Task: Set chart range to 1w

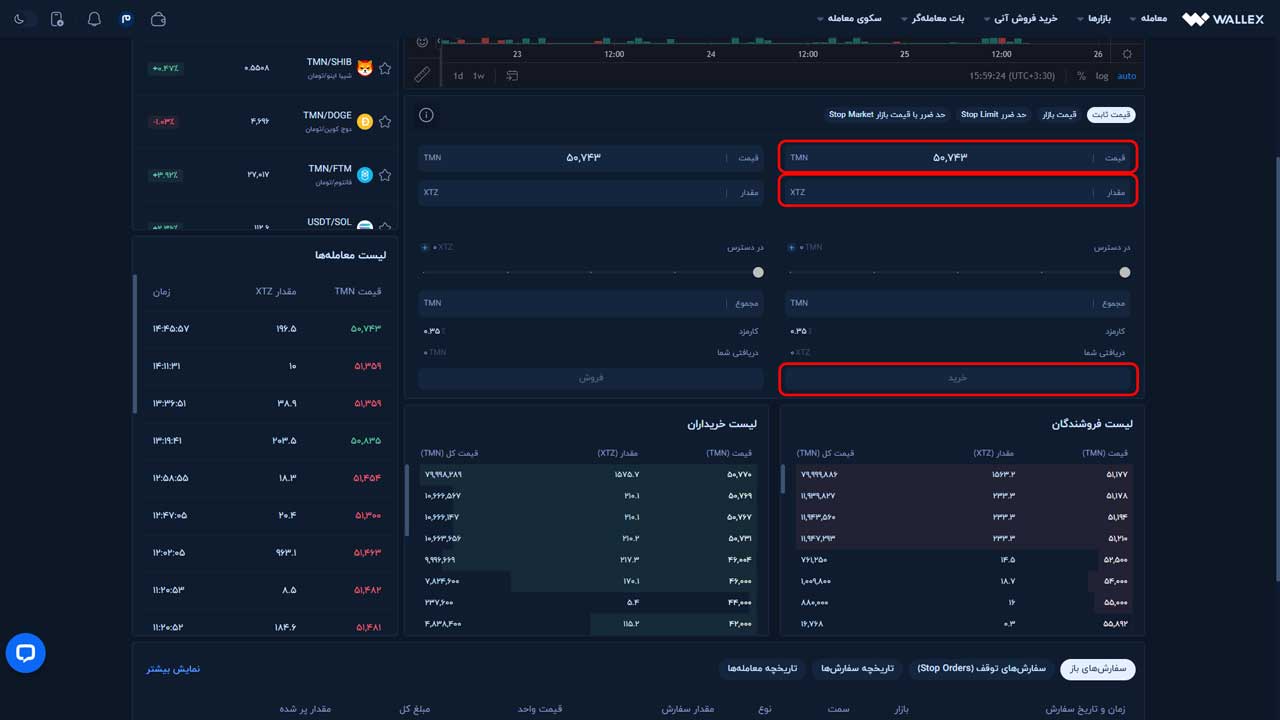Action: pos(478,76)
